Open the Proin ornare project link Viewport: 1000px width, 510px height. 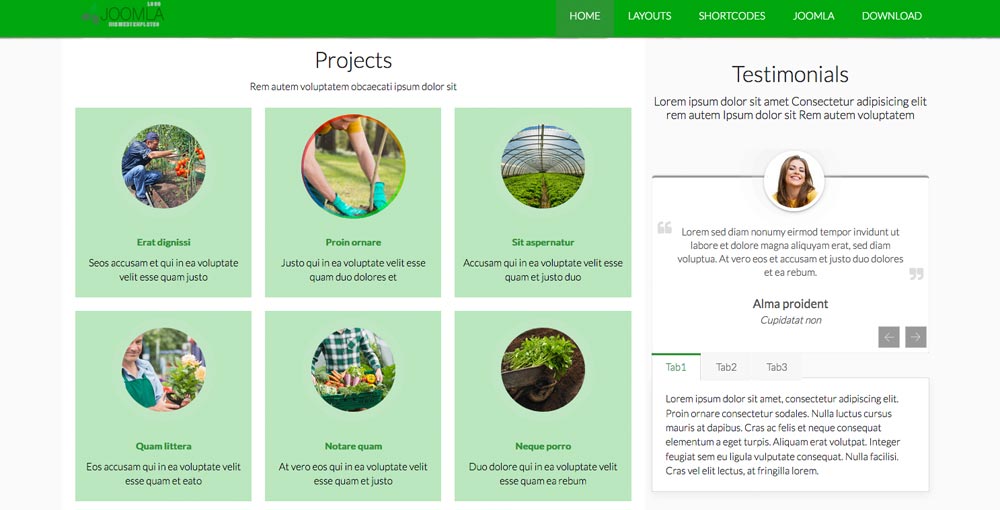353,242
